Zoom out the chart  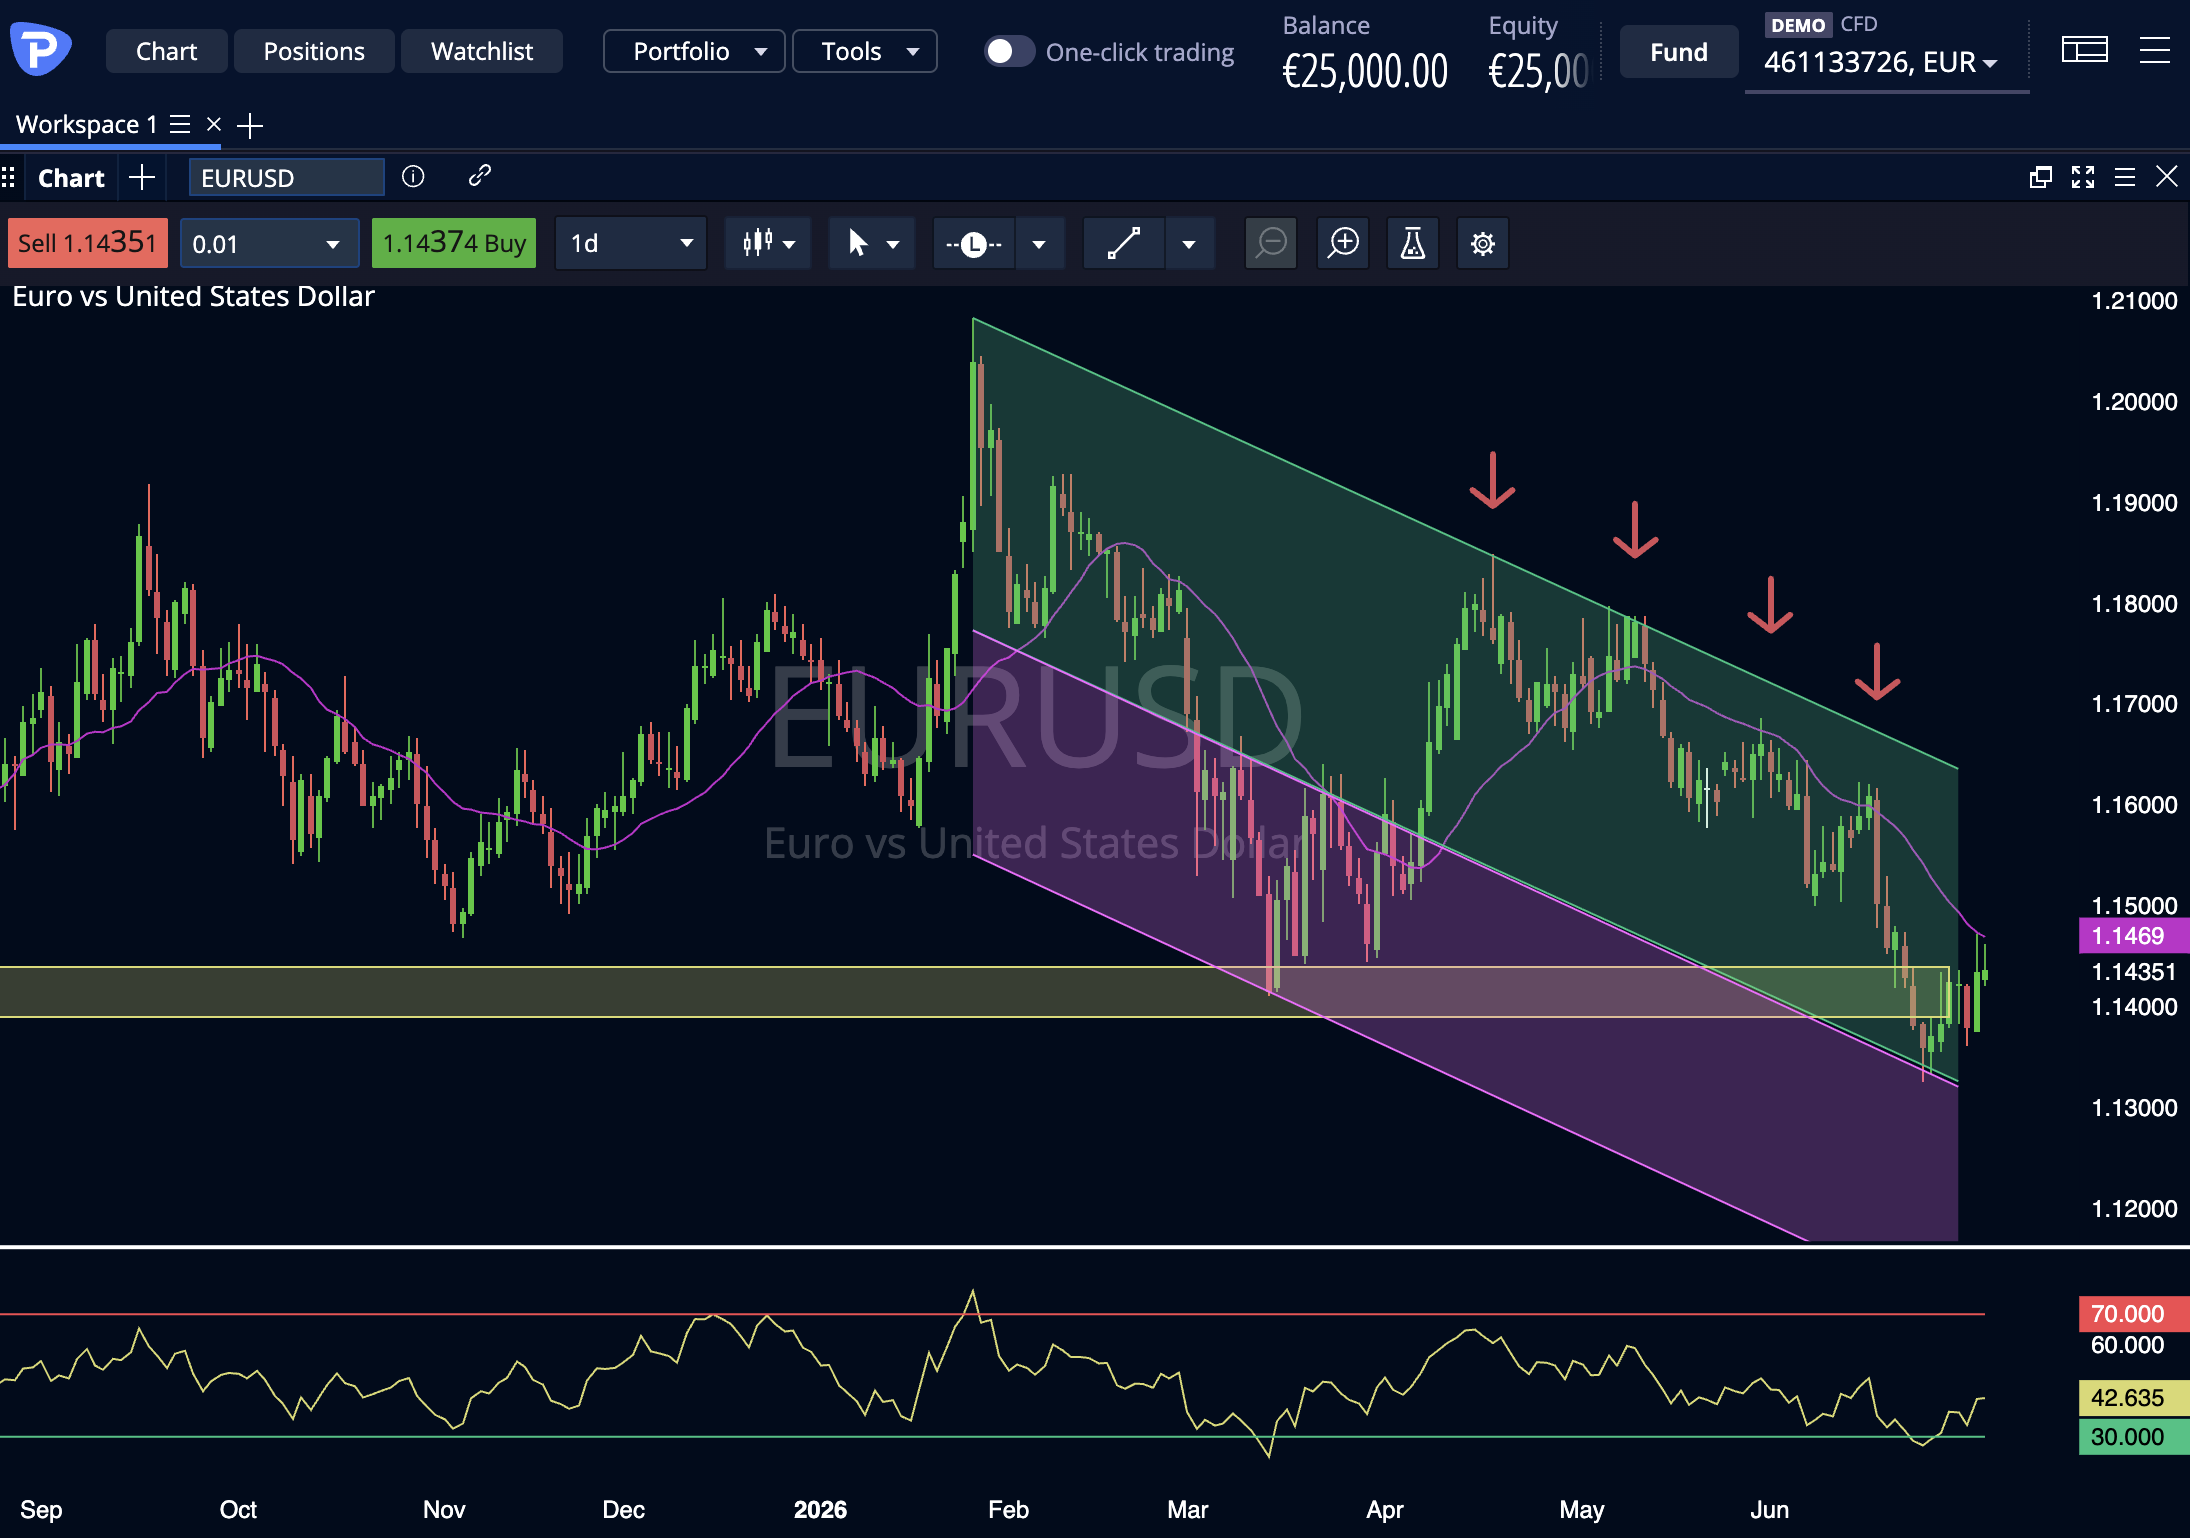pos(1271,243)
